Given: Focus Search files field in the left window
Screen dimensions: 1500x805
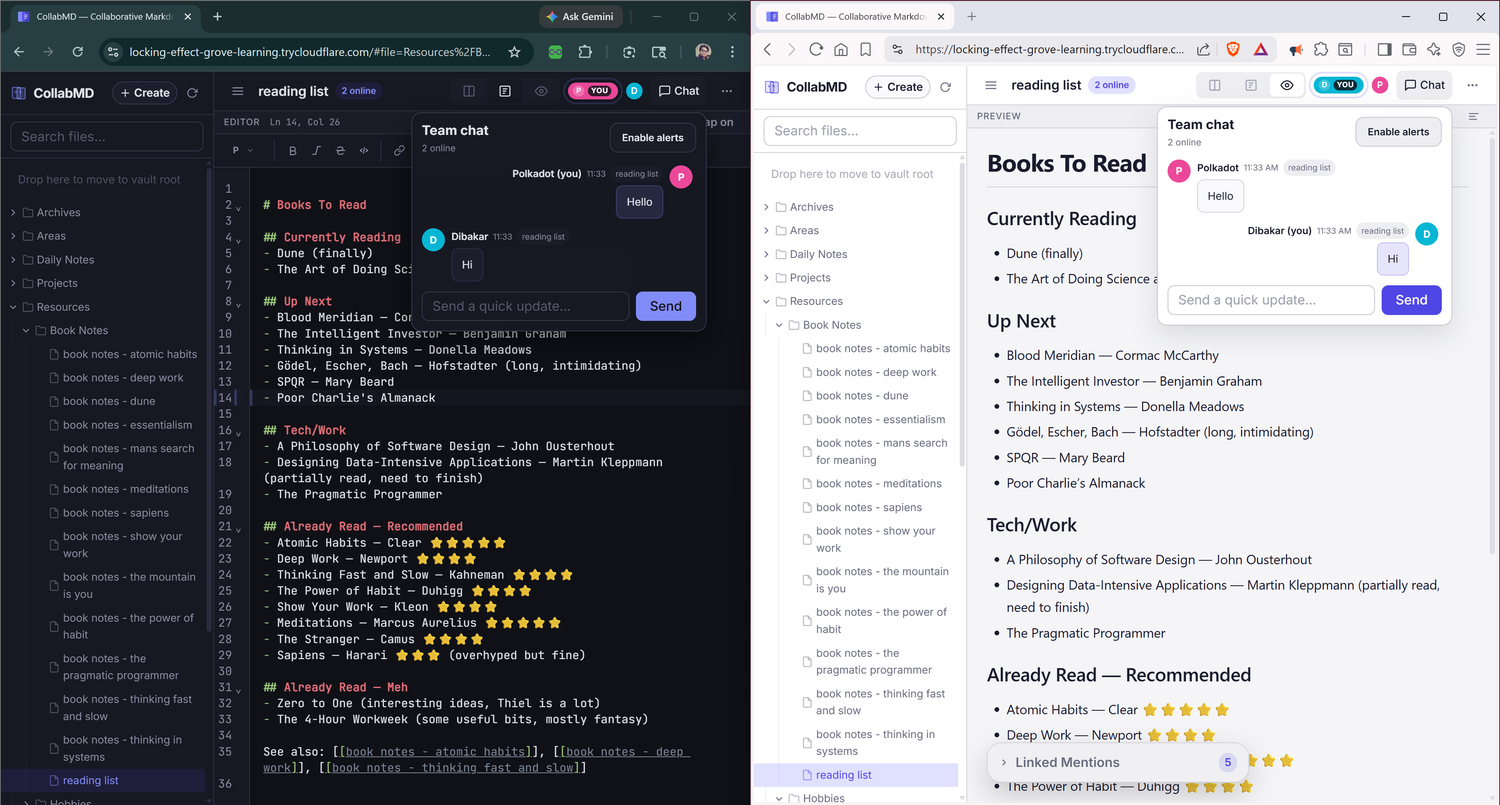Looking at the screenshot, I should pos(107,137).
